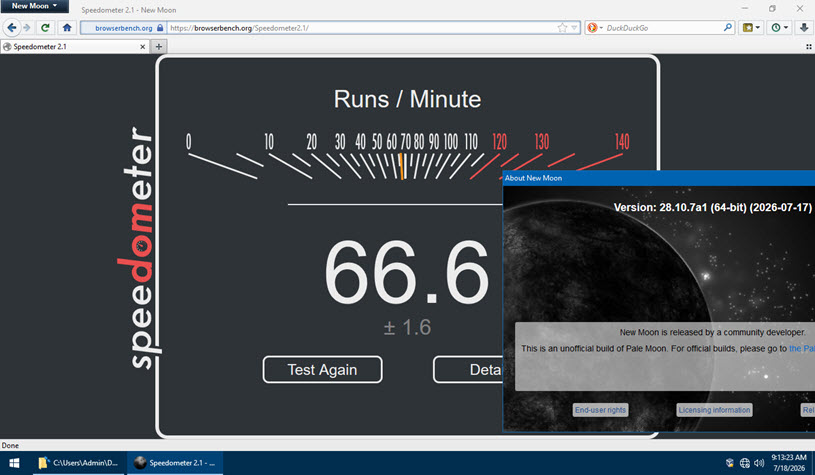Open the New Moon application menu
Screen dimensions: 815x475
[34, 6]
